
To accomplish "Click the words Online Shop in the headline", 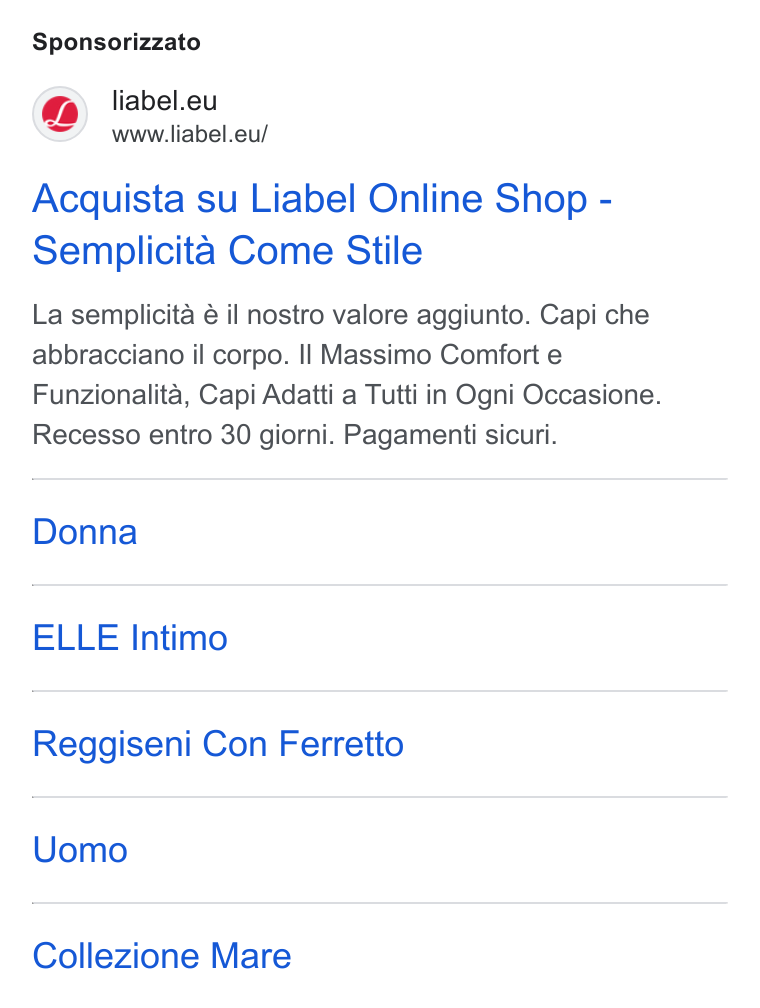I will (478, 198).
